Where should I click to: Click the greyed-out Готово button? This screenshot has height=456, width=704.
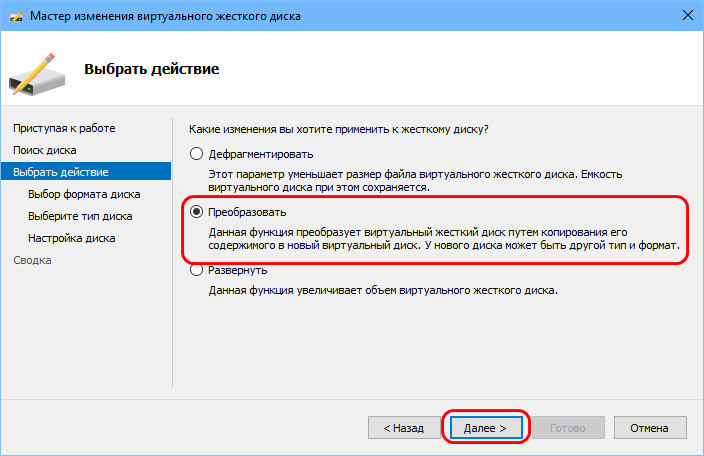pyautogui.click(x=568, y=428)
